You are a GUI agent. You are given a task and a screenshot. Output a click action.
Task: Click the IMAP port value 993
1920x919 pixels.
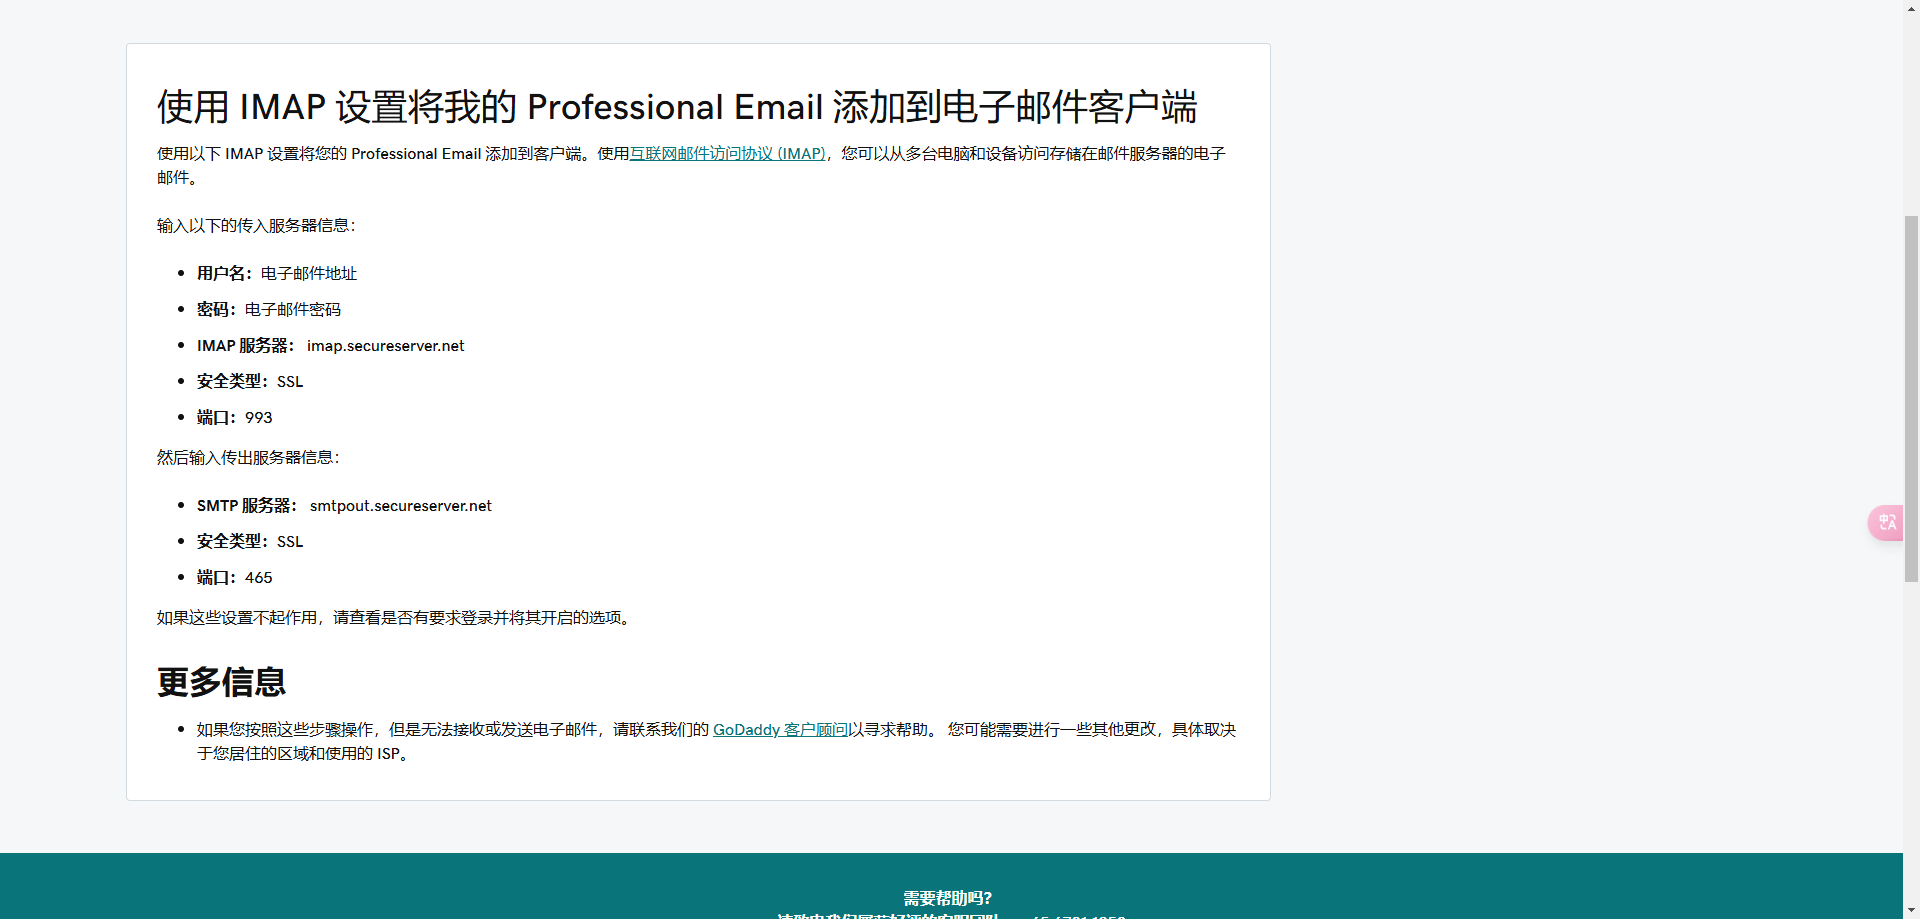[x=259, y=418]
